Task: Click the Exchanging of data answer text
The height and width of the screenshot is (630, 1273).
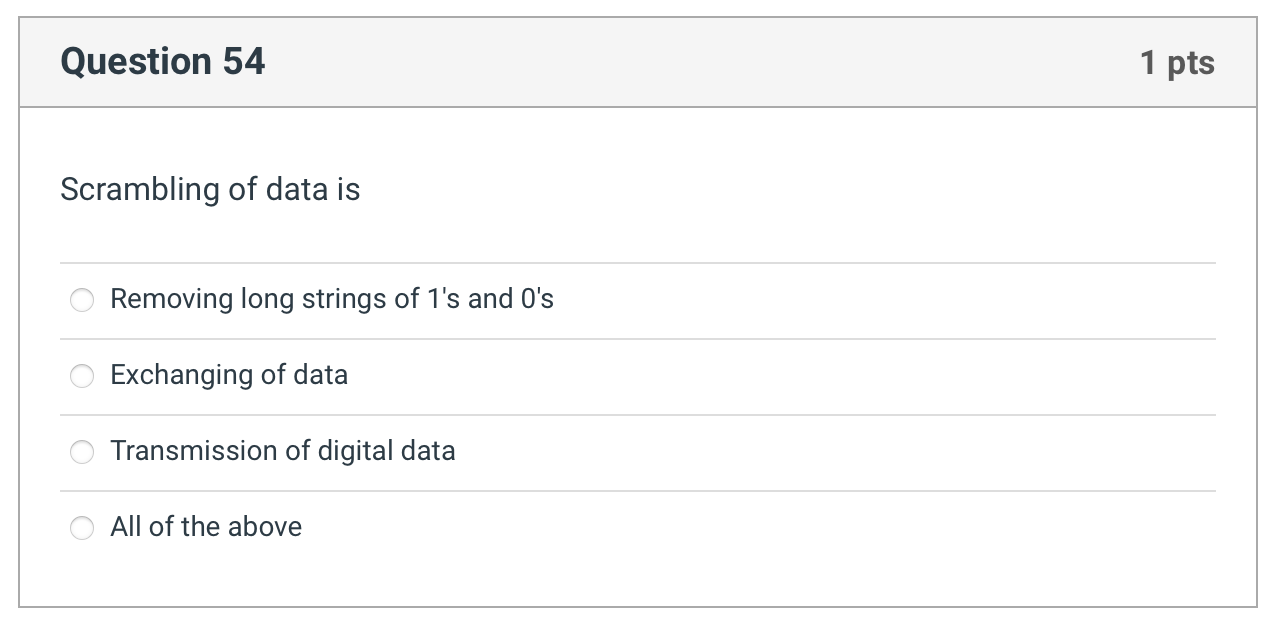Action: tap(229, 375)
